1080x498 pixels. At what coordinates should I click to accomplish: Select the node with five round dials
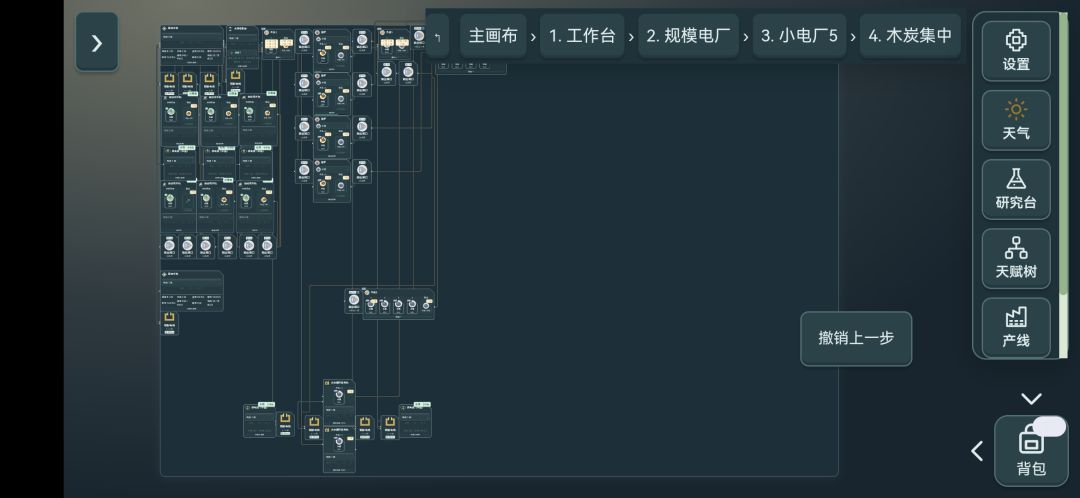click(399, 304)
